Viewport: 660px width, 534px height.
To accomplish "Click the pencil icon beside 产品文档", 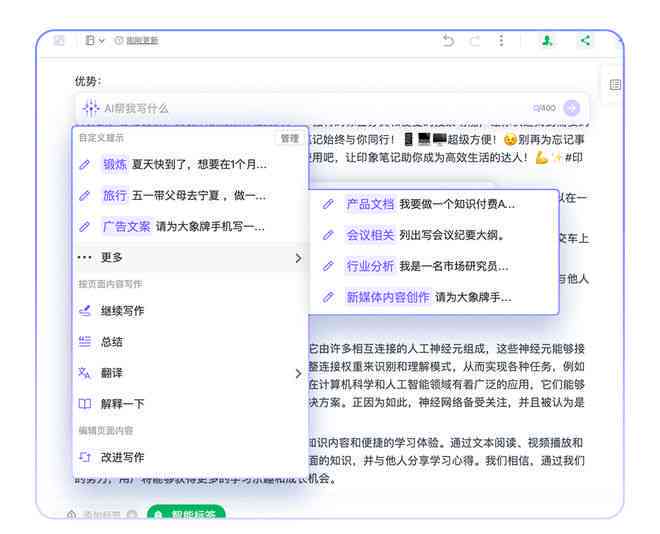I will pos(328,205).
